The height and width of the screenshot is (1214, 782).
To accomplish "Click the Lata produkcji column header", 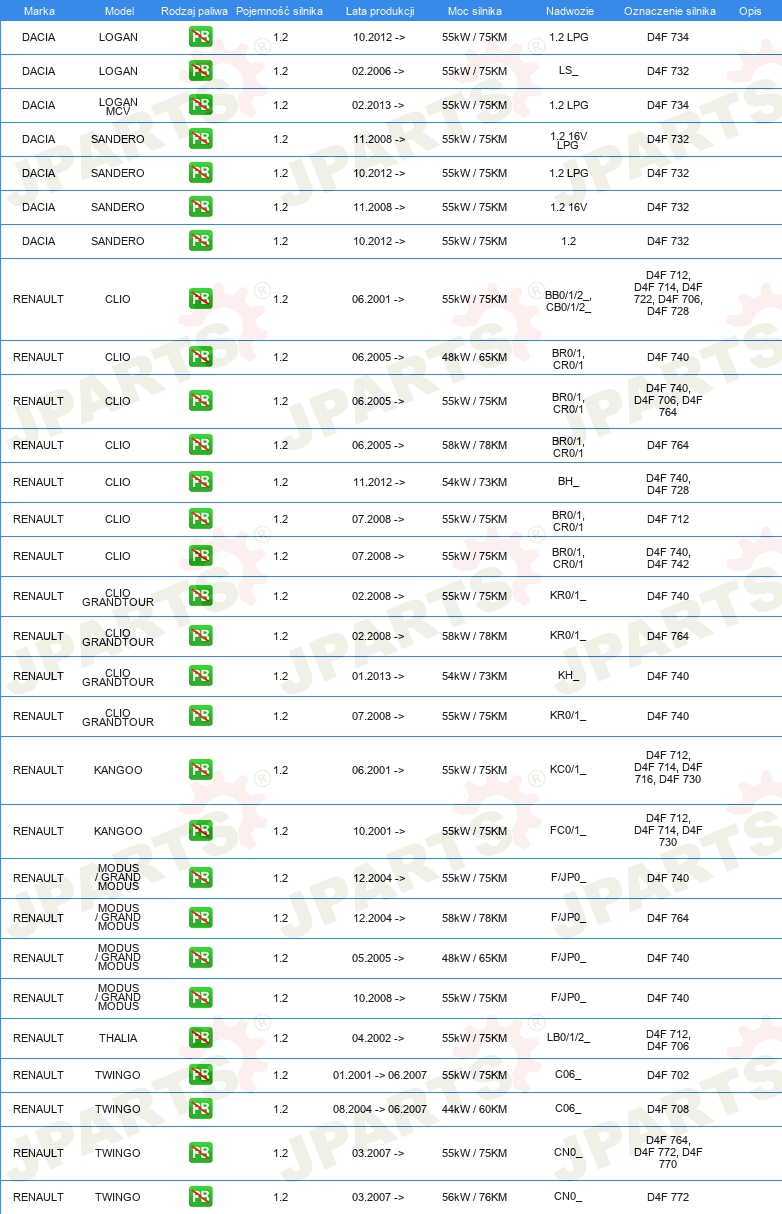I will coord(379,11).
